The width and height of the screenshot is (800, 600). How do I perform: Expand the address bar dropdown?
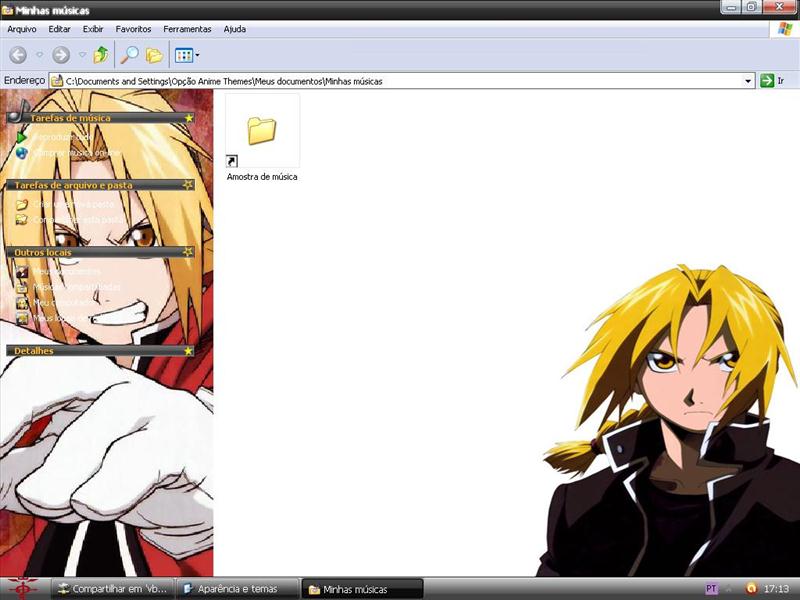(748, 81)
